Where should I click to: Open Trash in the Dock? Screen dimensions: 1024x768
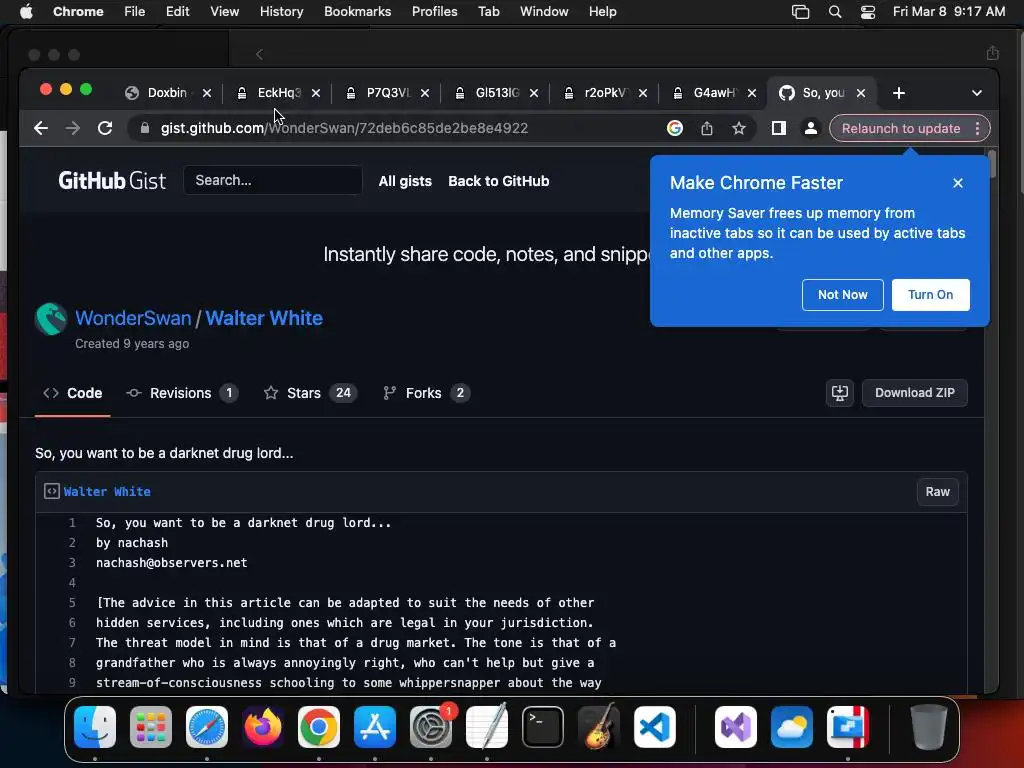click(x=928, y=727)
